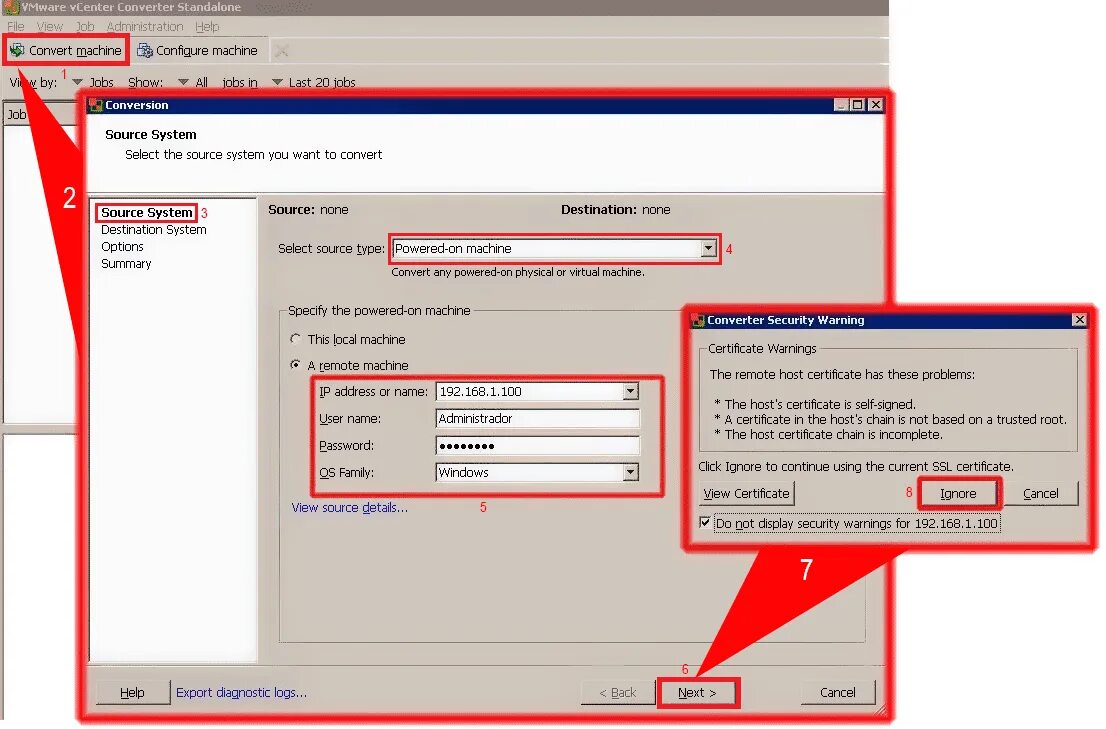Screen dimensions: 1106x729
Task: Open the Export diagnostic logs link
Action: (241, 693)
